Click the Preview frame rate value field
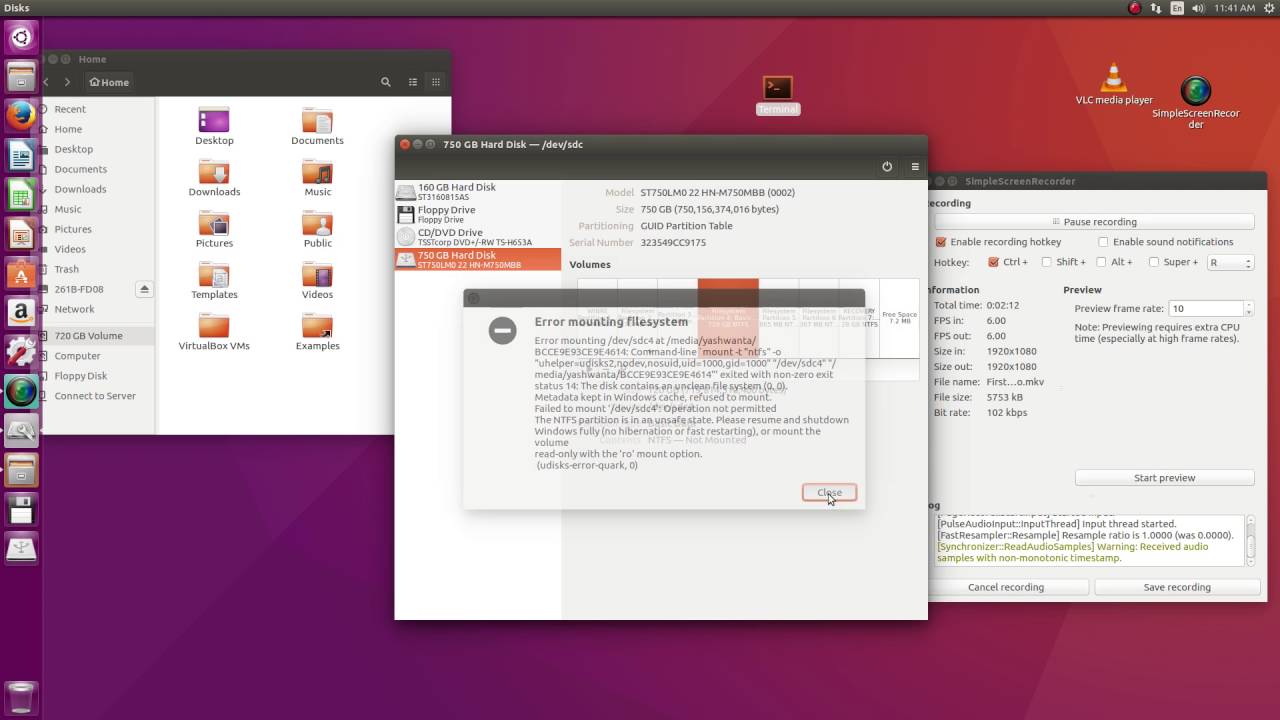1280x720 pixels. [x=1206, y=309]
